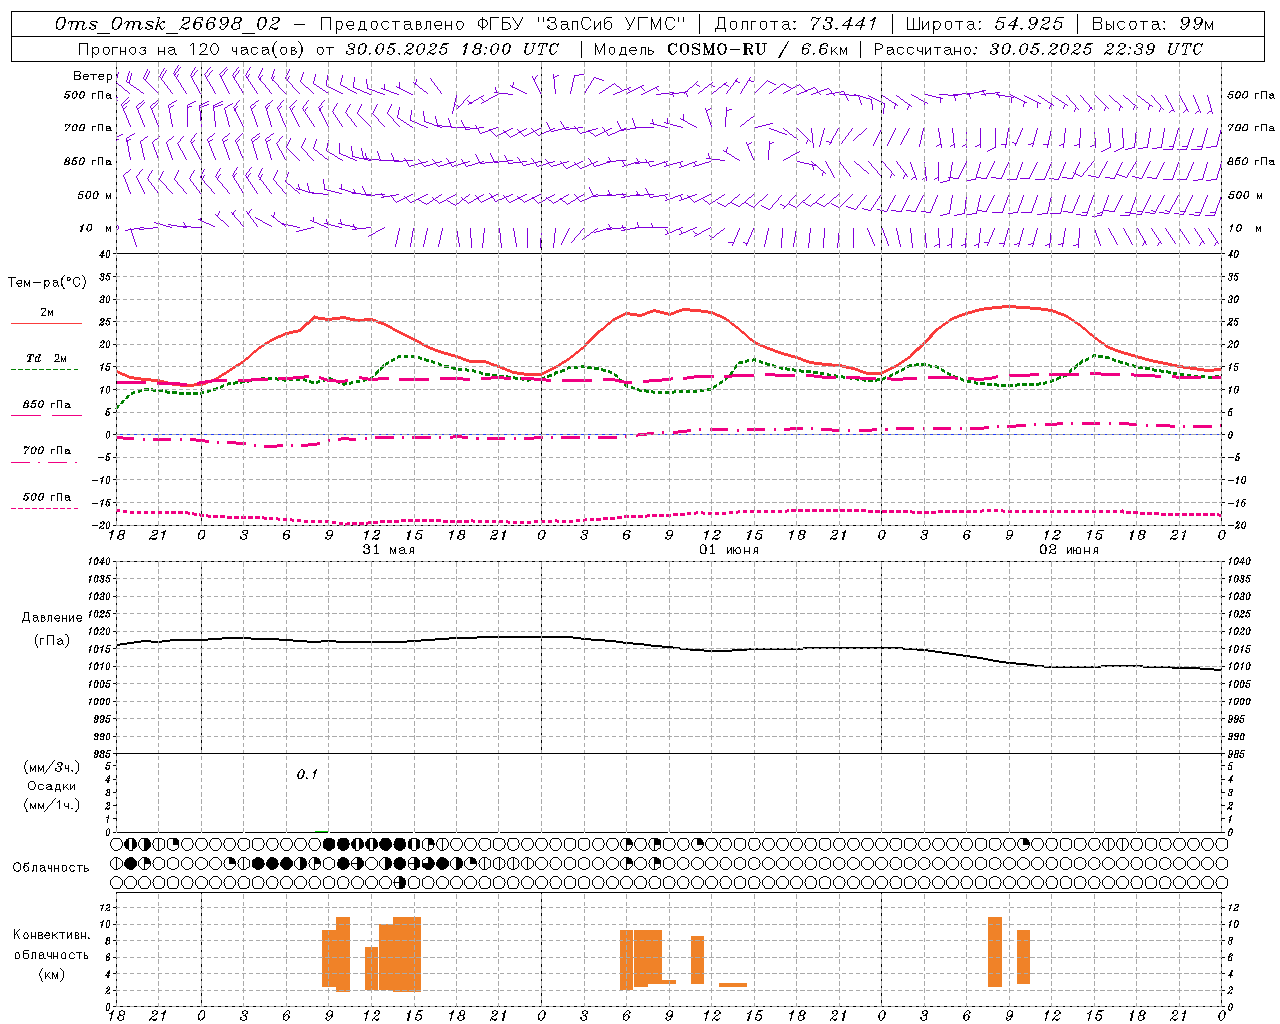The height and width of the screenshot is (1024, 1280).
Task: Click the station code 'Oms_Omsk_26698_02' in header
Action: coord(168,24)
